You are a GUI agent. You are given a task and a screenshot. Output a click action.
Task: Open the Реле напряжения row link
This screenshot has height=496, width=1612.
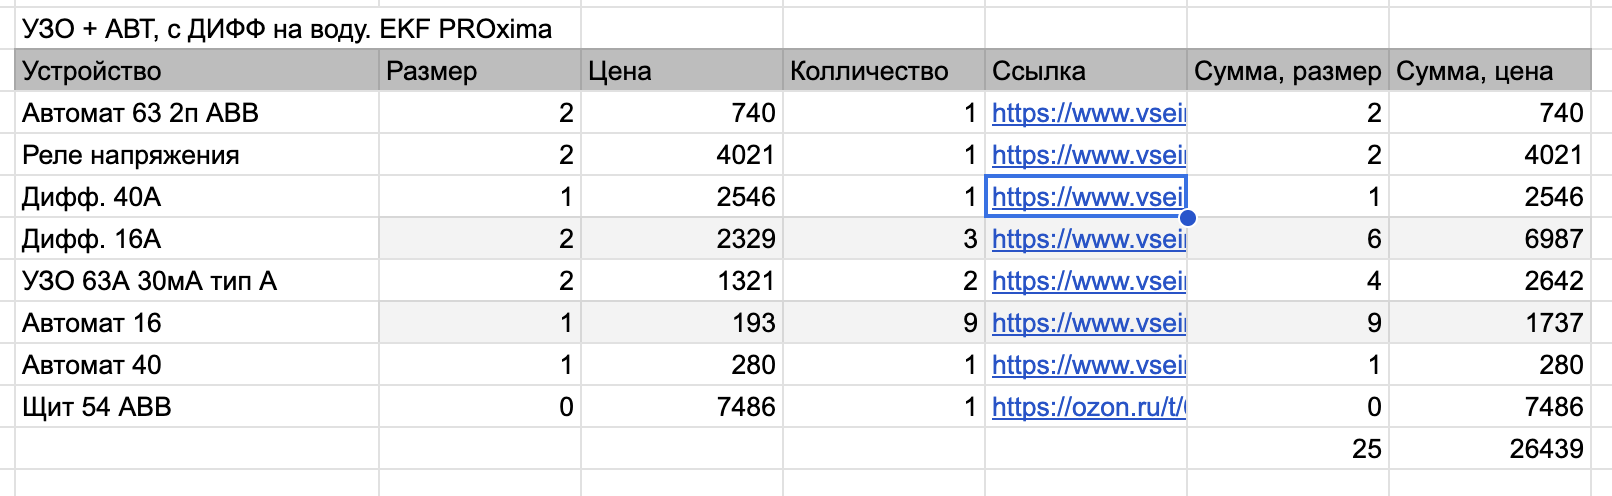click(1088, 155)
